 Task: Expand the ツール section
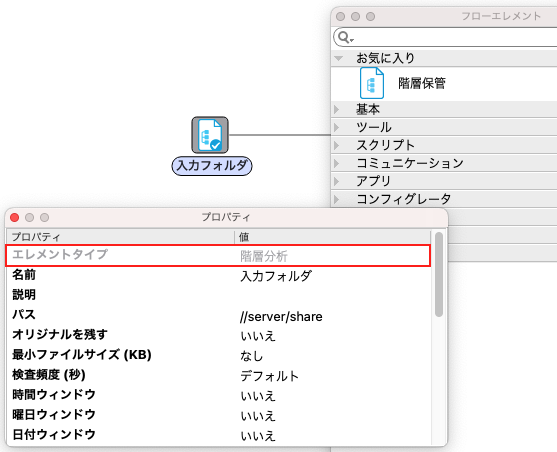click(337, 127)
